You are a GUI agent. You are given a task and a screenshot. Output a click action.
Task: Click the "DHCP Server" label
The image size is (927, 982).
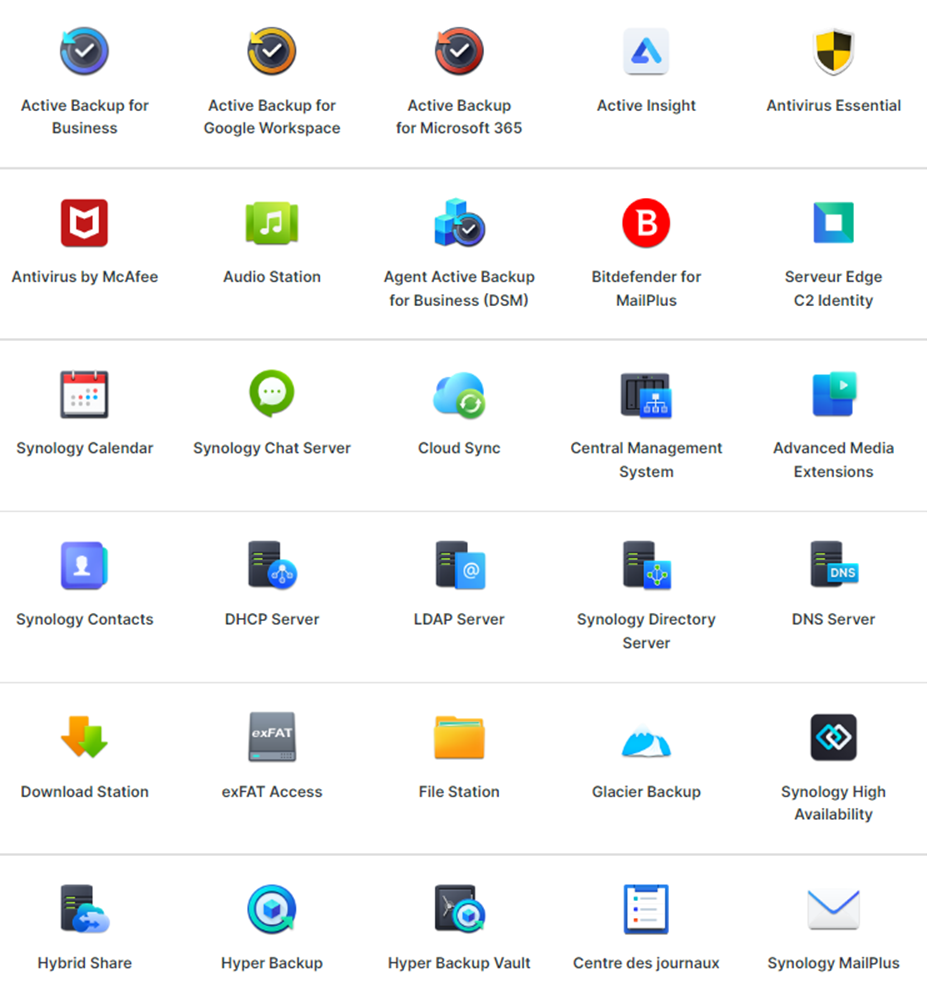(x=272, y=619)
